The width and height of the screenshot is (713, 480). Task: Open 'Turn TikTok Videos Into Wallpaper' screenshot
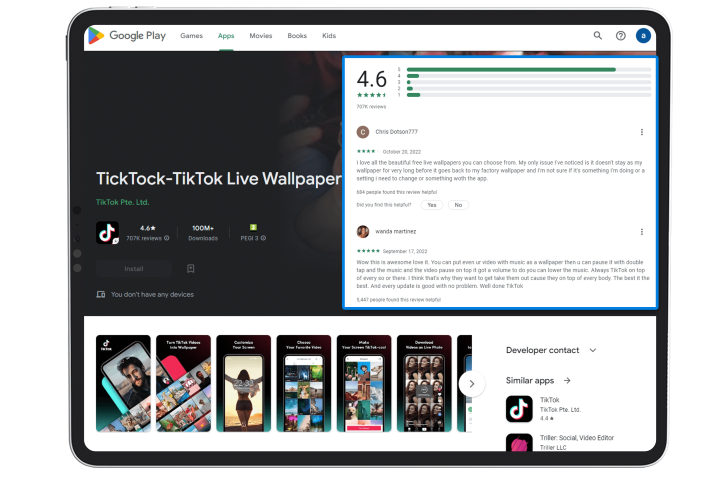[x=183, y=384]
